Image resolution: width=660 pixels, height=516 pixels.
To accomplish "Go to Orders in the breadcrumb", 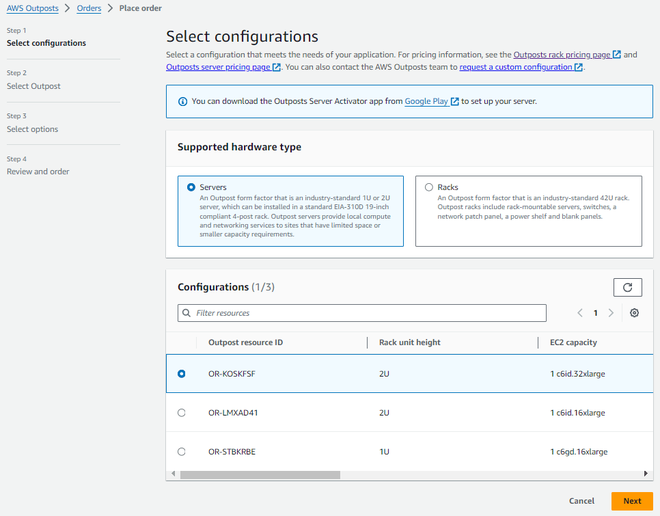I will (89, 8).
